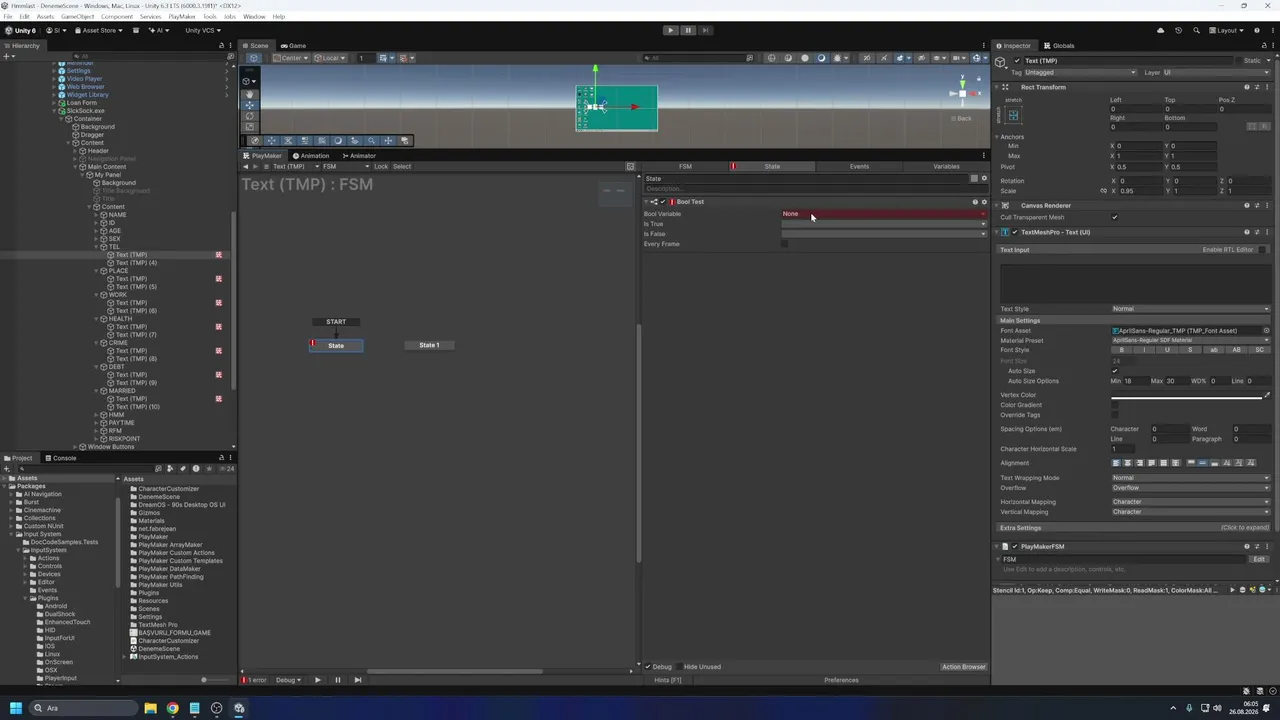Switch to the Globals tab
This screenshot has width=1280, height=720.
click(1059, 46)
